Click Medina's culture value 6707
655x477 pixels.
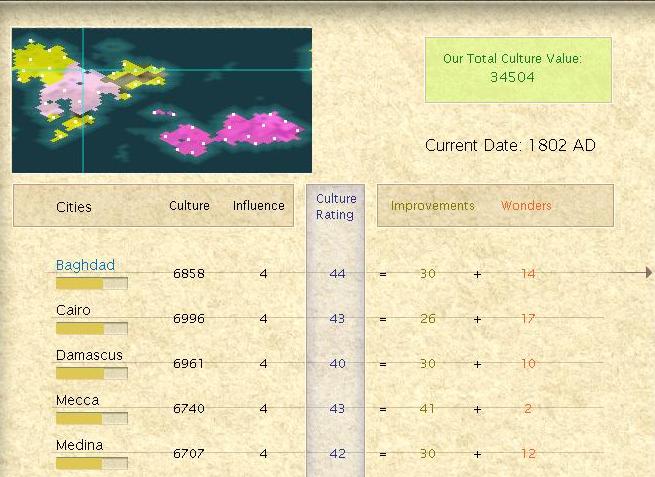pos(189,453)
